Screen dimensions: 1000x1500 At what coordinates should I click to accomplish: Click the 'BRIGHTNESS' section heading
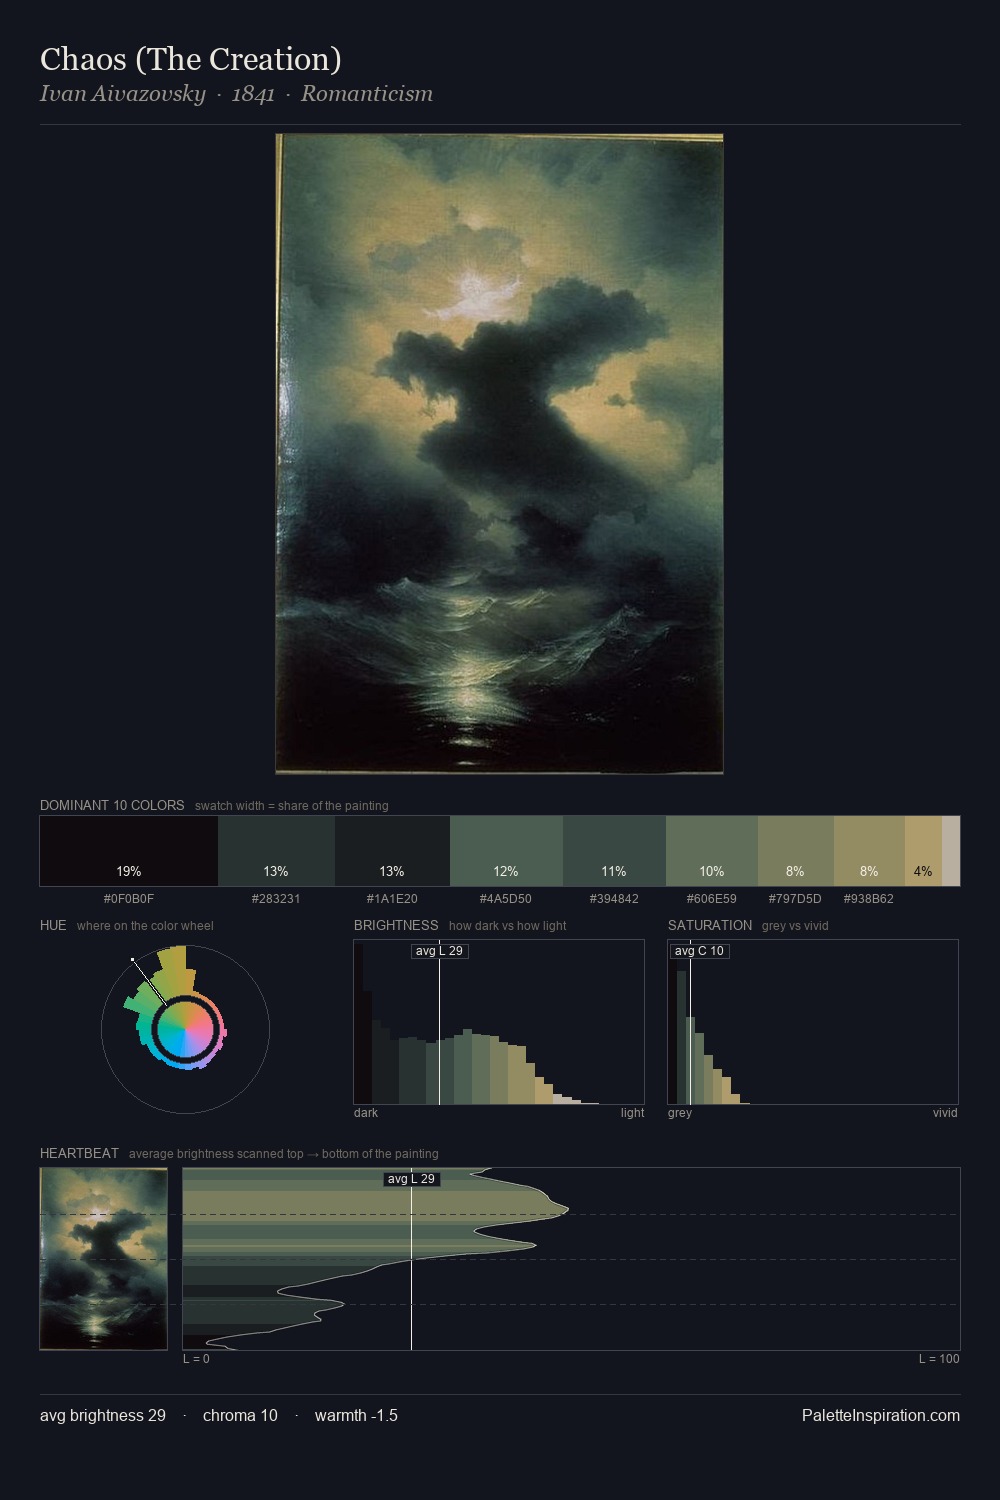point(396,925)
